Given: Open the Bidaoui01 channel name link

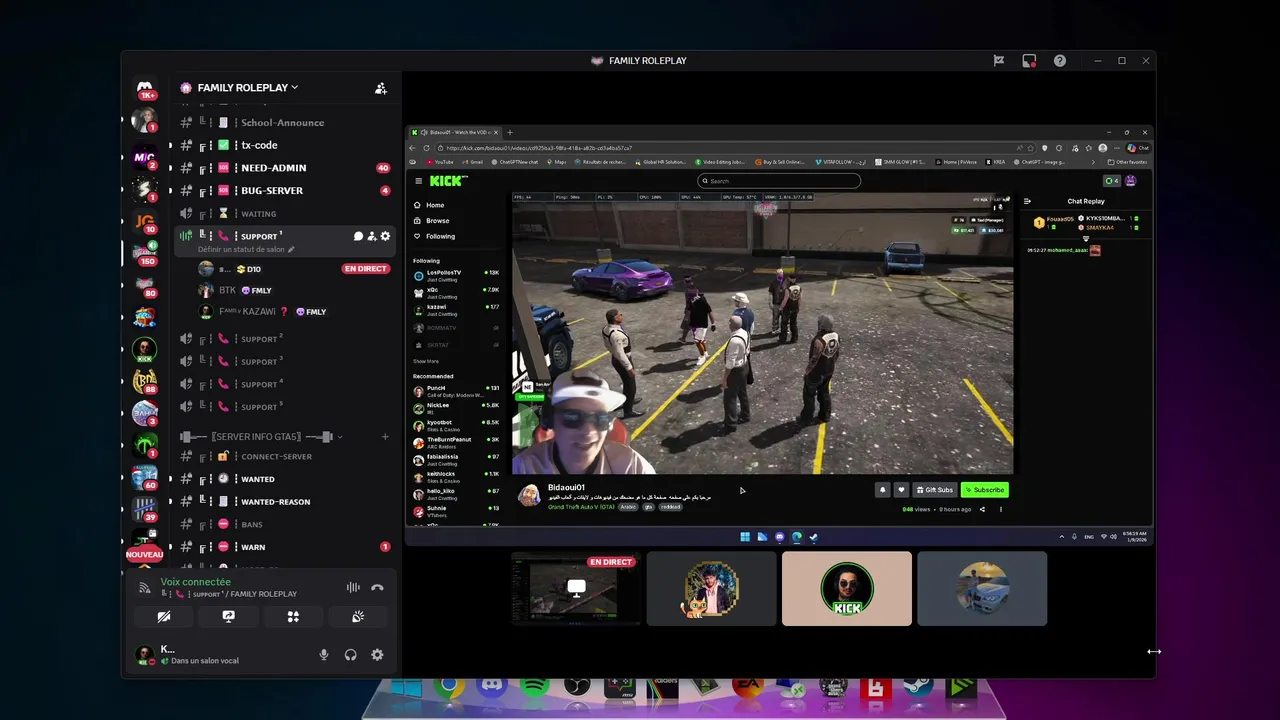Looking at the screenshot, I should (566, 488).
